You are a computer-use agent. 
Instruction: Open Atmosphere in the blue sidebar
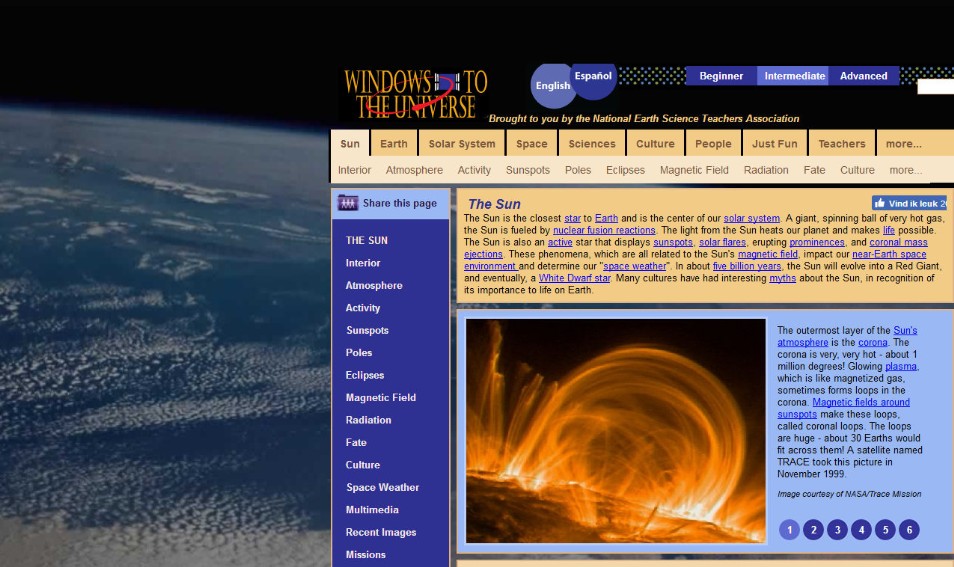(374, 285)
